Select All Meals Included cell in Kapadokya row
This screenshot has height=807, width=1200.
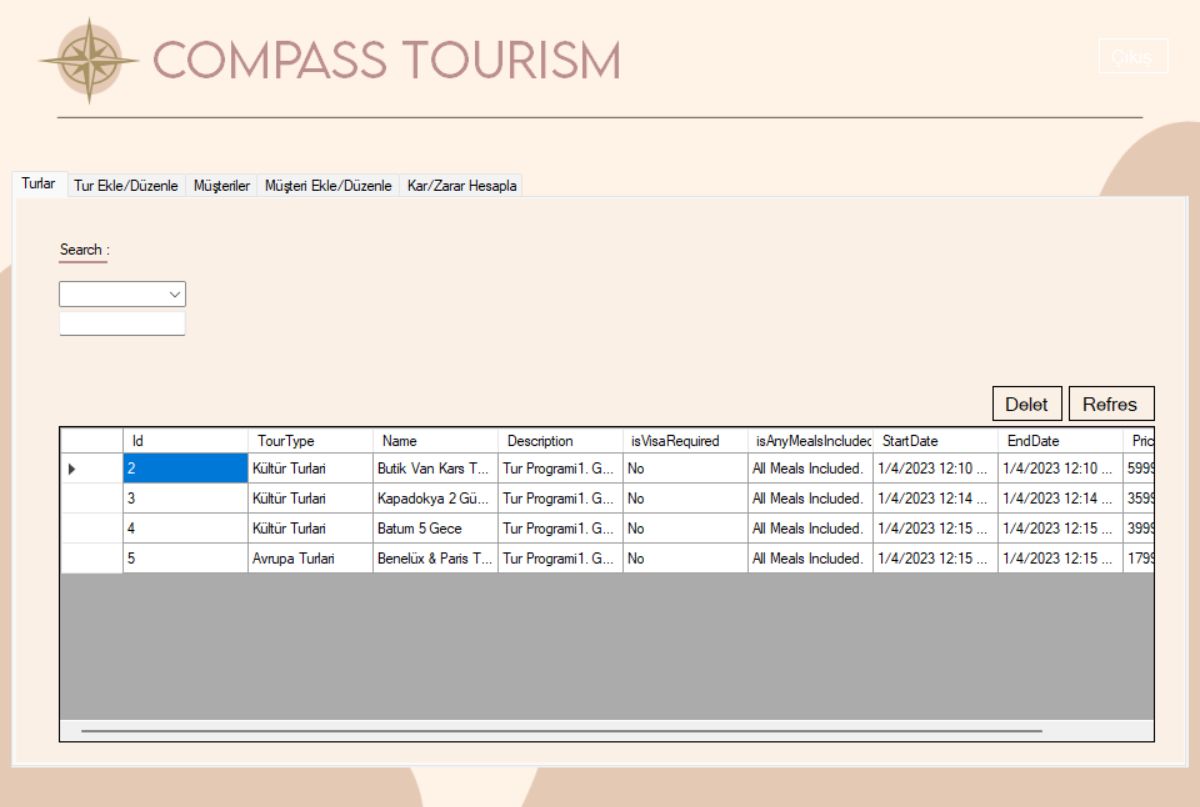click(x=810, y=498)
